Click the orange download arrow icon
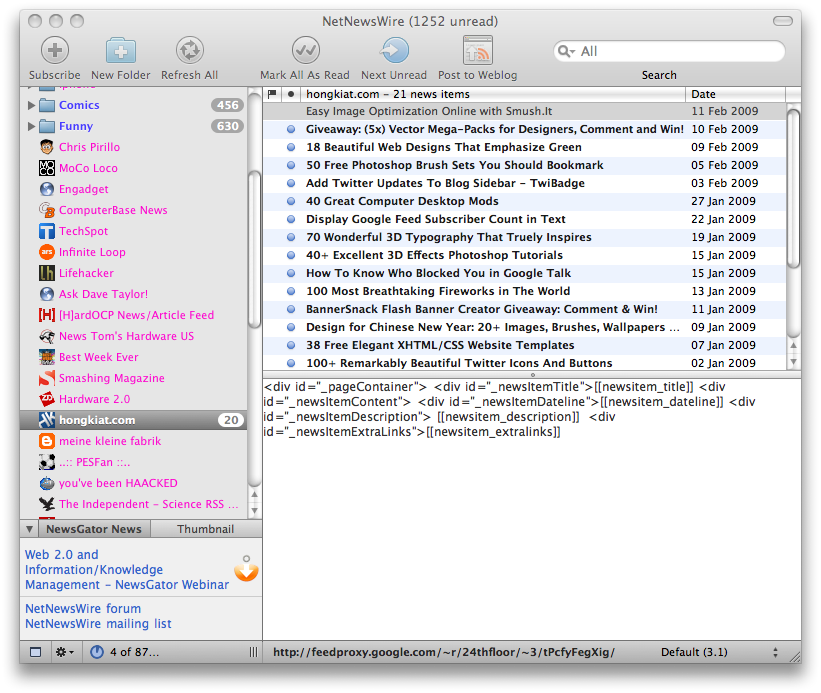The width and height of the screenshot is (821, 693). [x=246, y=571]
